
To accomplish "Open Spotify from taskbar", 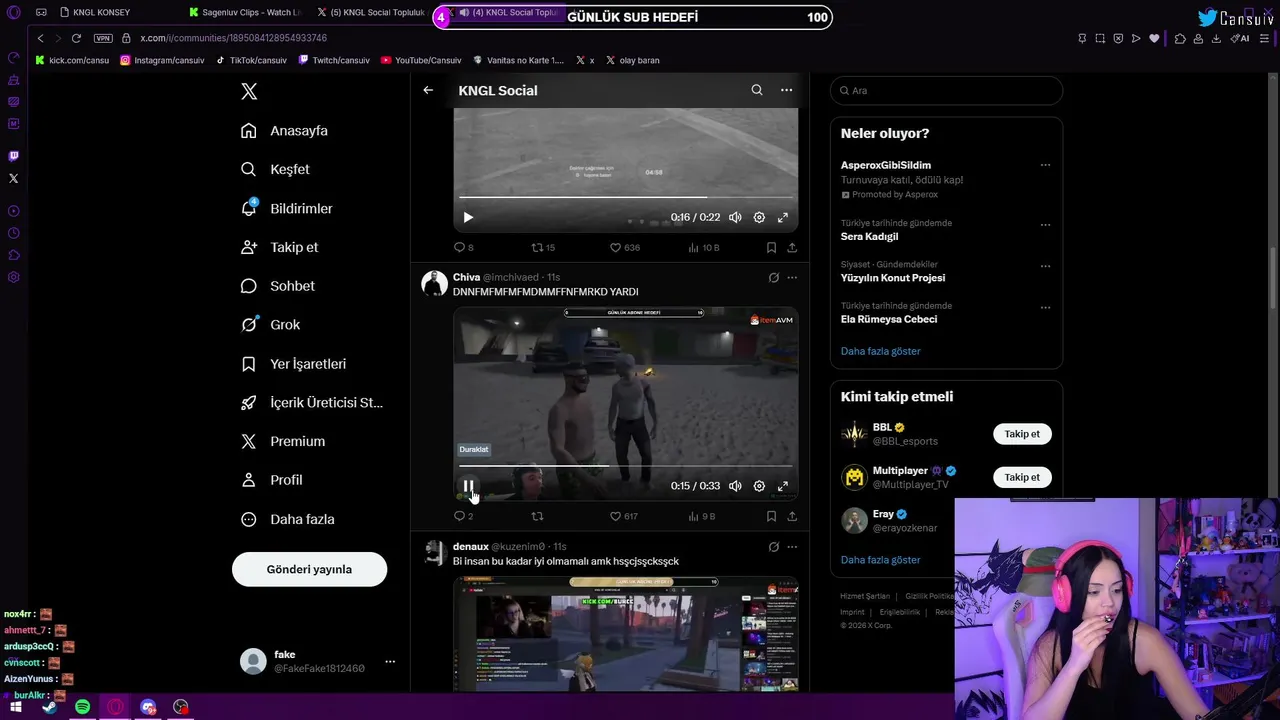I will (x=83, y=707).
